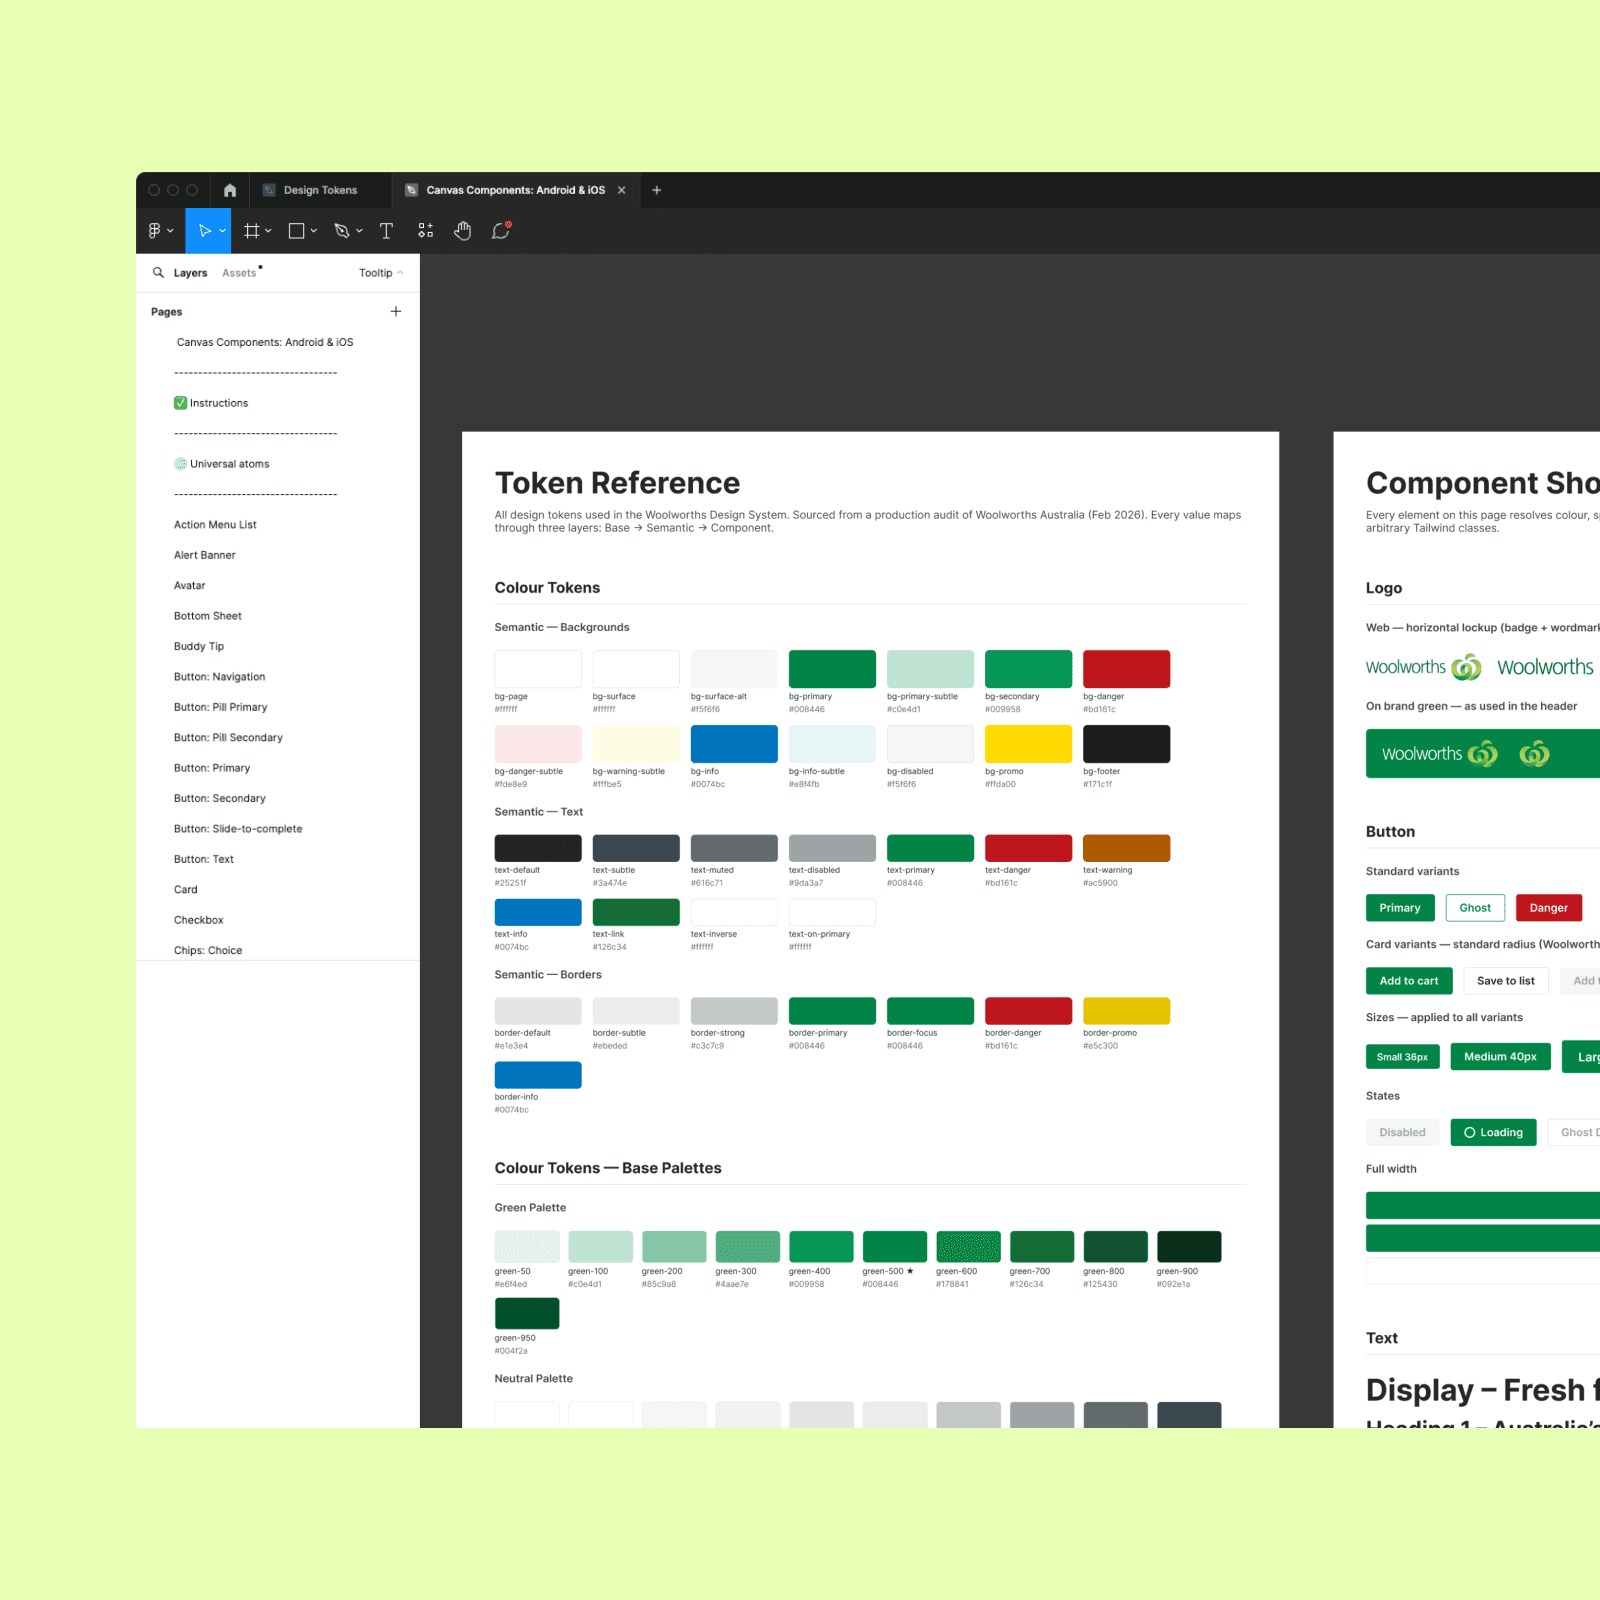Image resolution: width=1600 pixels, height=1600 pixels.
Task: Click the Save to list button
Action: pyautogui.click(x=1506, y=981)
